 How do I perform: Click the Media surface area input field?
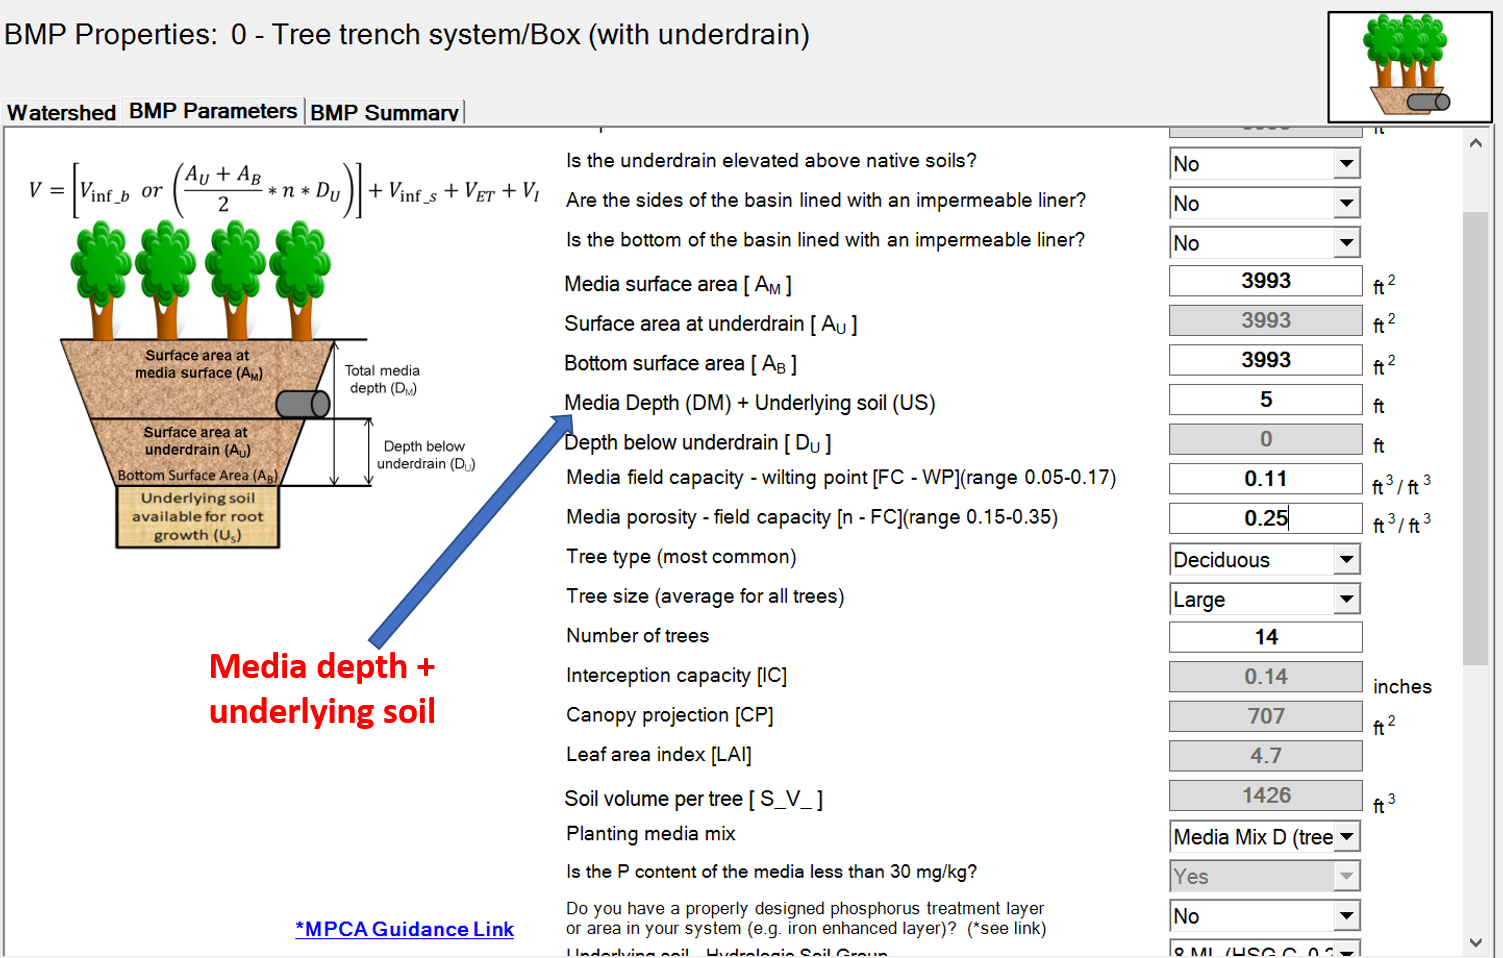pos(1265,281)
